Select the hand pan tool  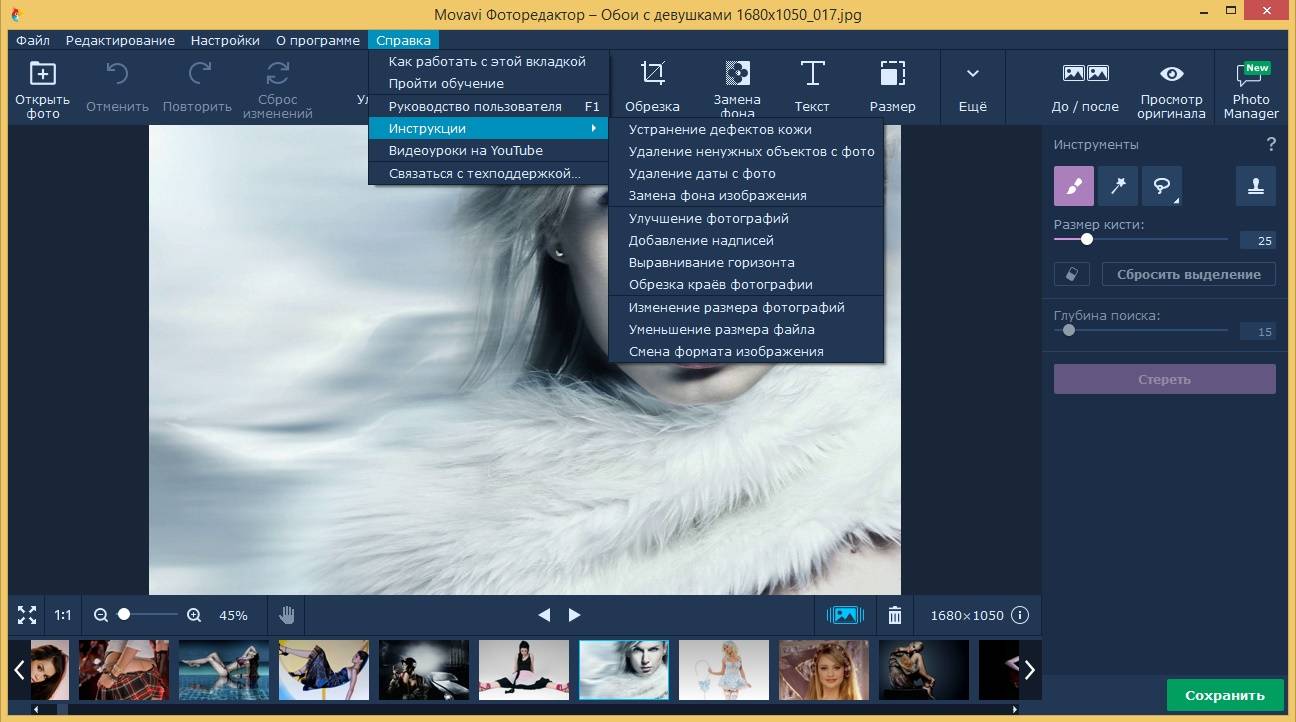(287, 615)
